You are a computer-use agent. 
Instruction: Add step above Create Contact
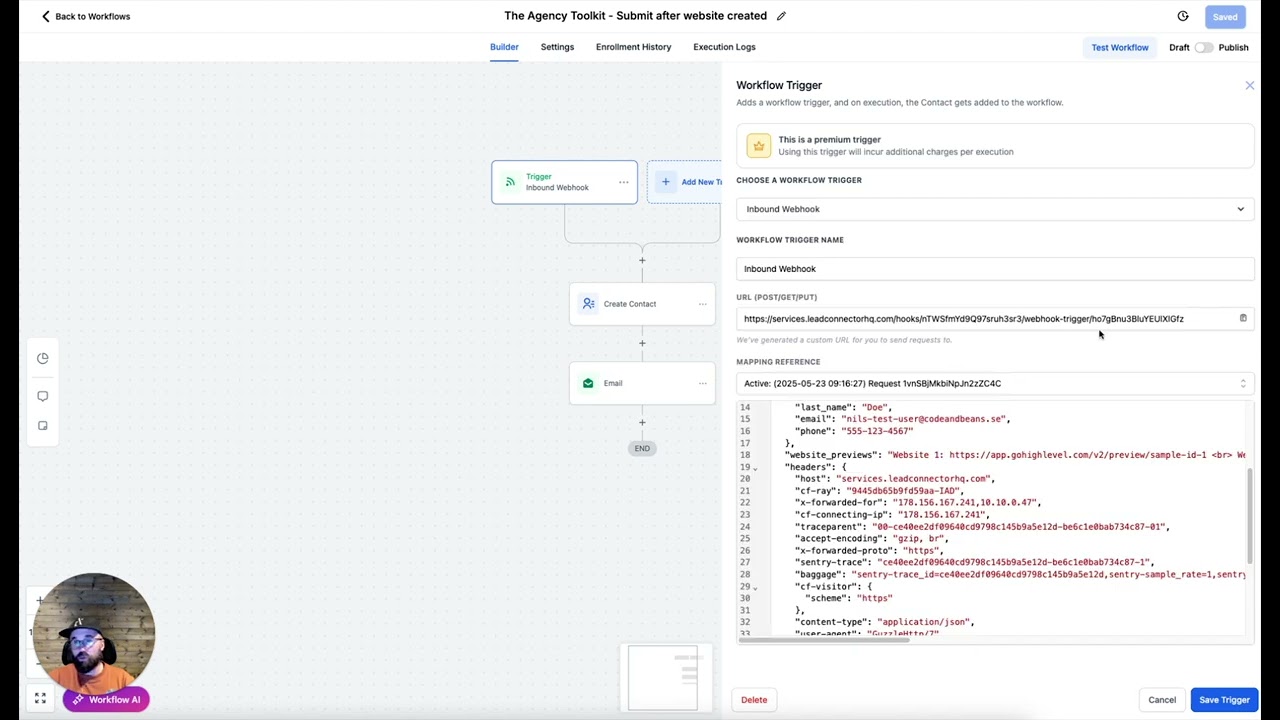pyautogui.click(x=642, y=261)
